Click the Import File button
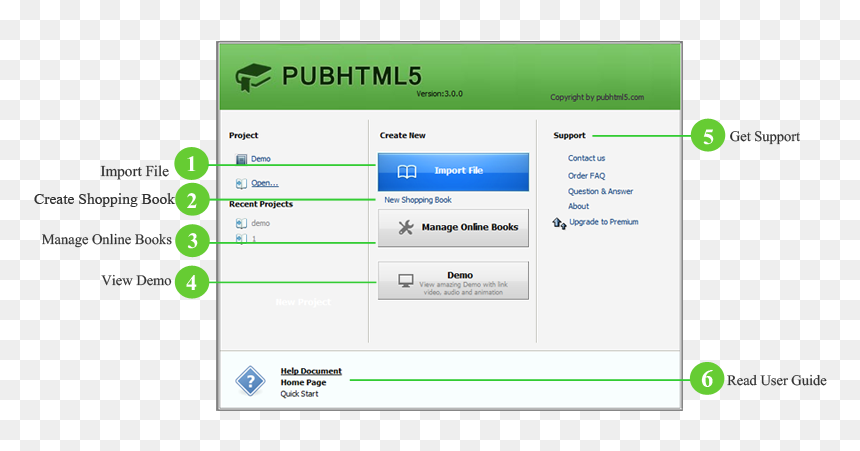This screenshot has height=451, width=860. coord(453,172)
